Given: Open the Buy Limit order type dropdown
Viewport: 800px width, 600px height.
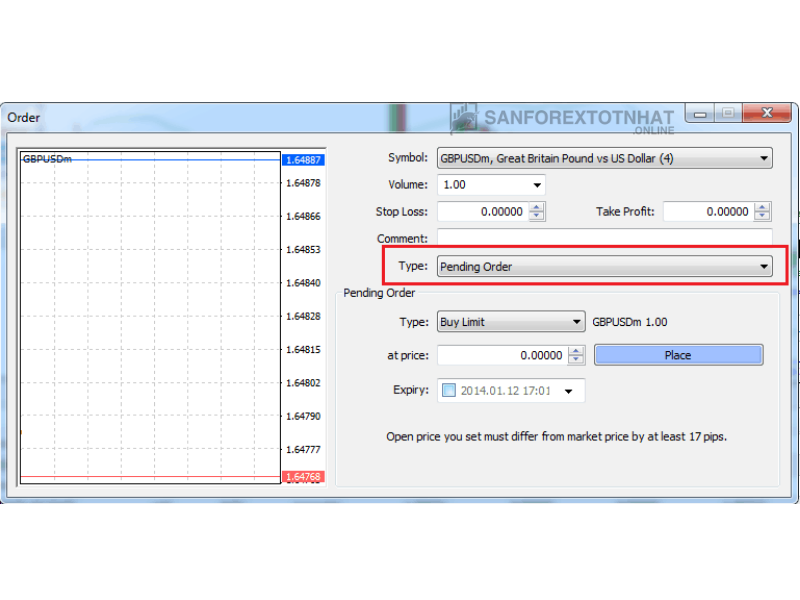Looking at the screenshot, I should (511, 322).
